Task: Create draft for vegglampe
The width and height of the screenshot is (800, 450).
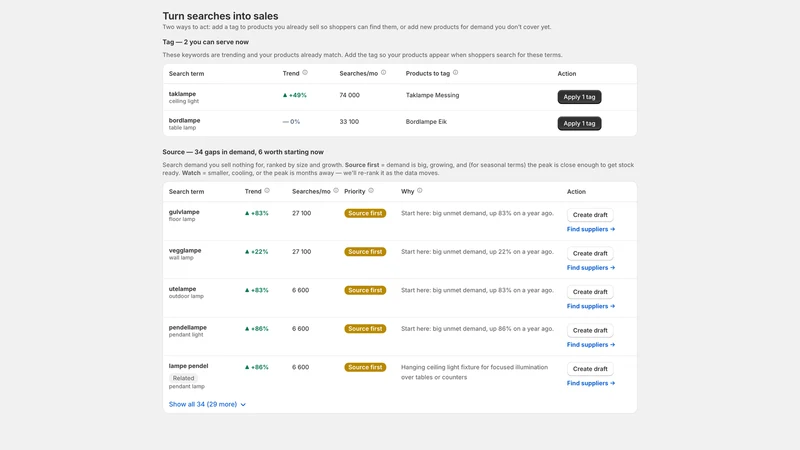Action: coord(590,253)
